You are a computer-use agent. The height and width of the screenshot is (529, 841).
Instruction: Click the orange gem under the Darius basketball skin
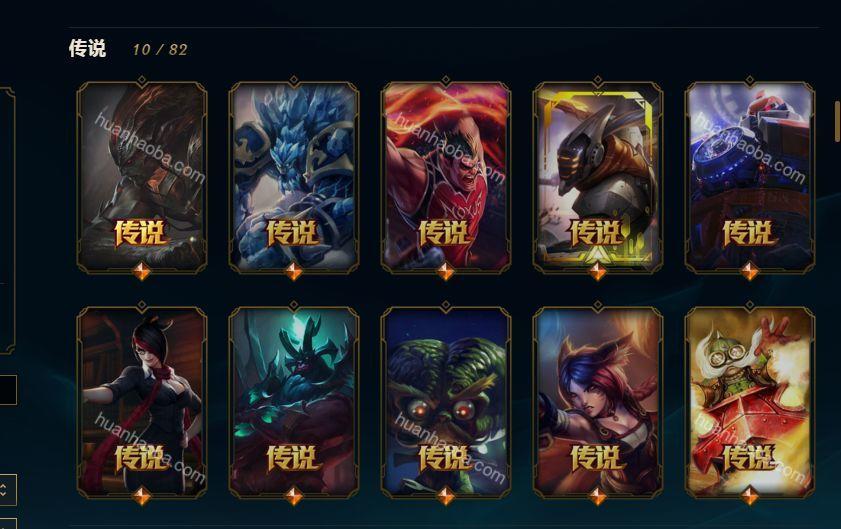pos(446,271)
